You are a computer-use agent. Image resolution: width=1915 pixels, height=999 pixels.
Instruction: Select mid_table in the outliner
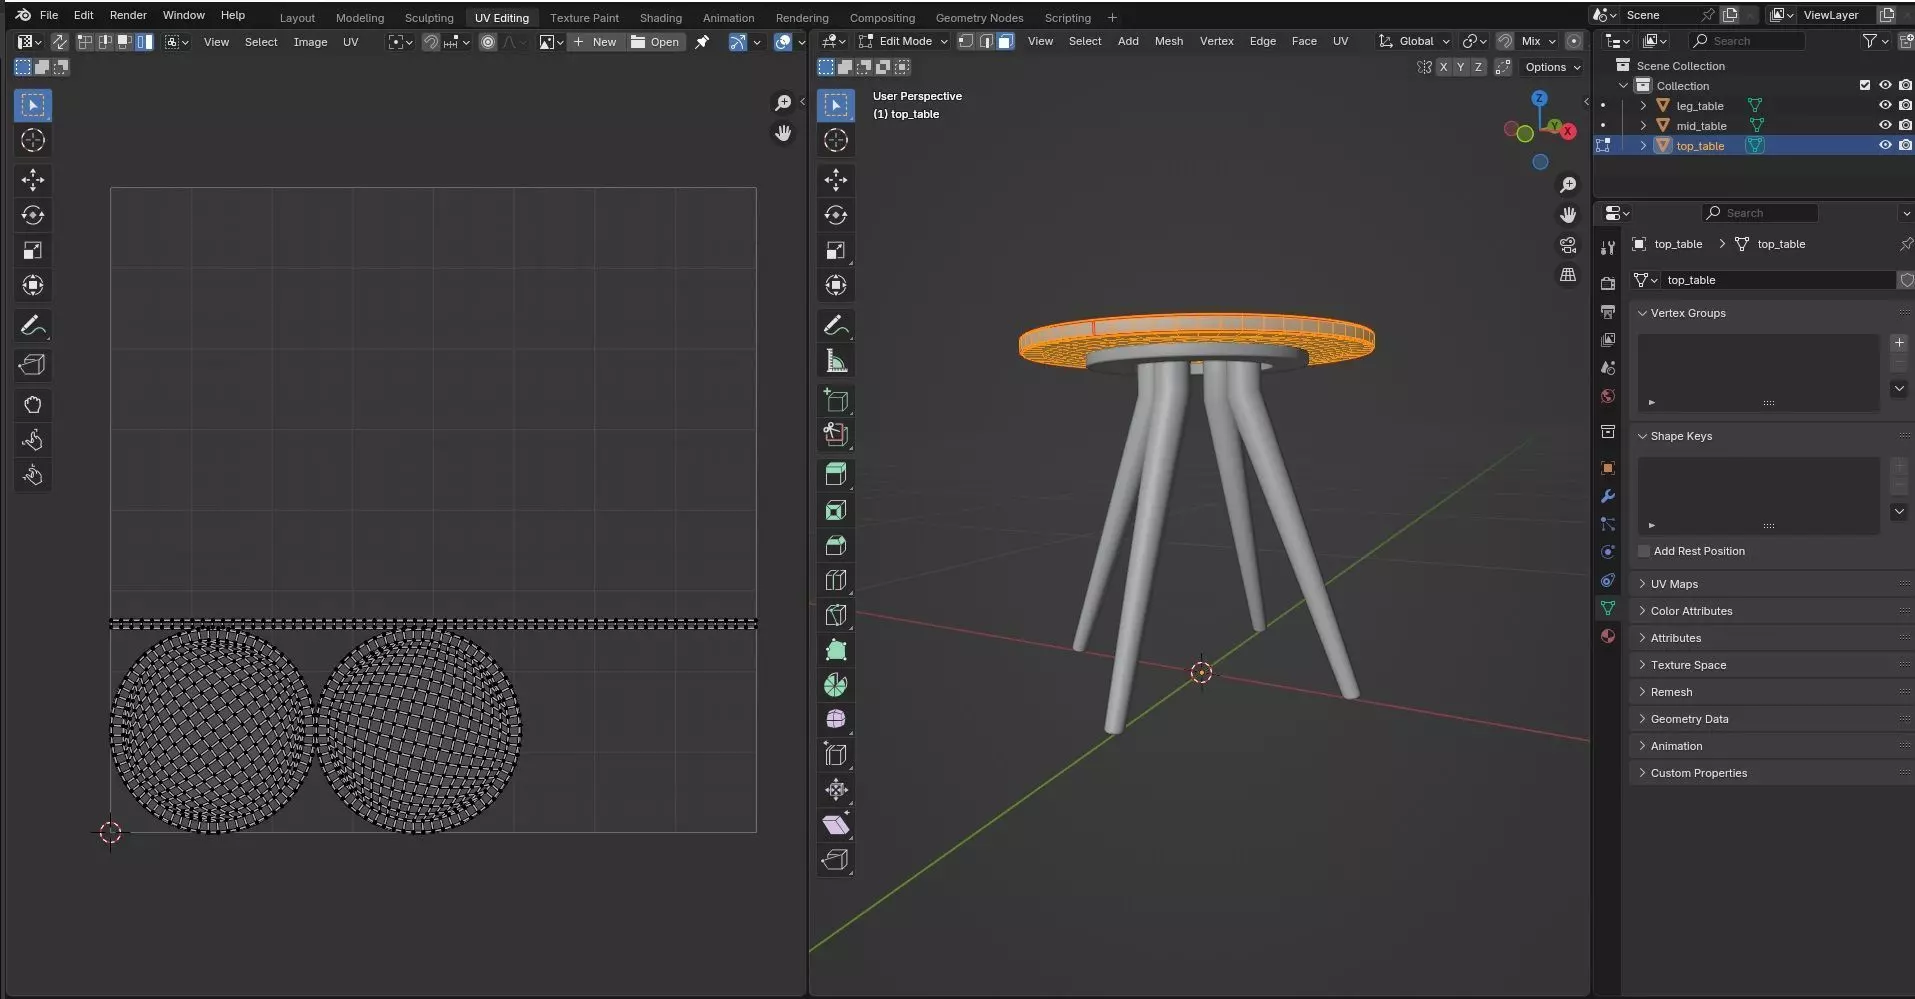[1701, 126]
